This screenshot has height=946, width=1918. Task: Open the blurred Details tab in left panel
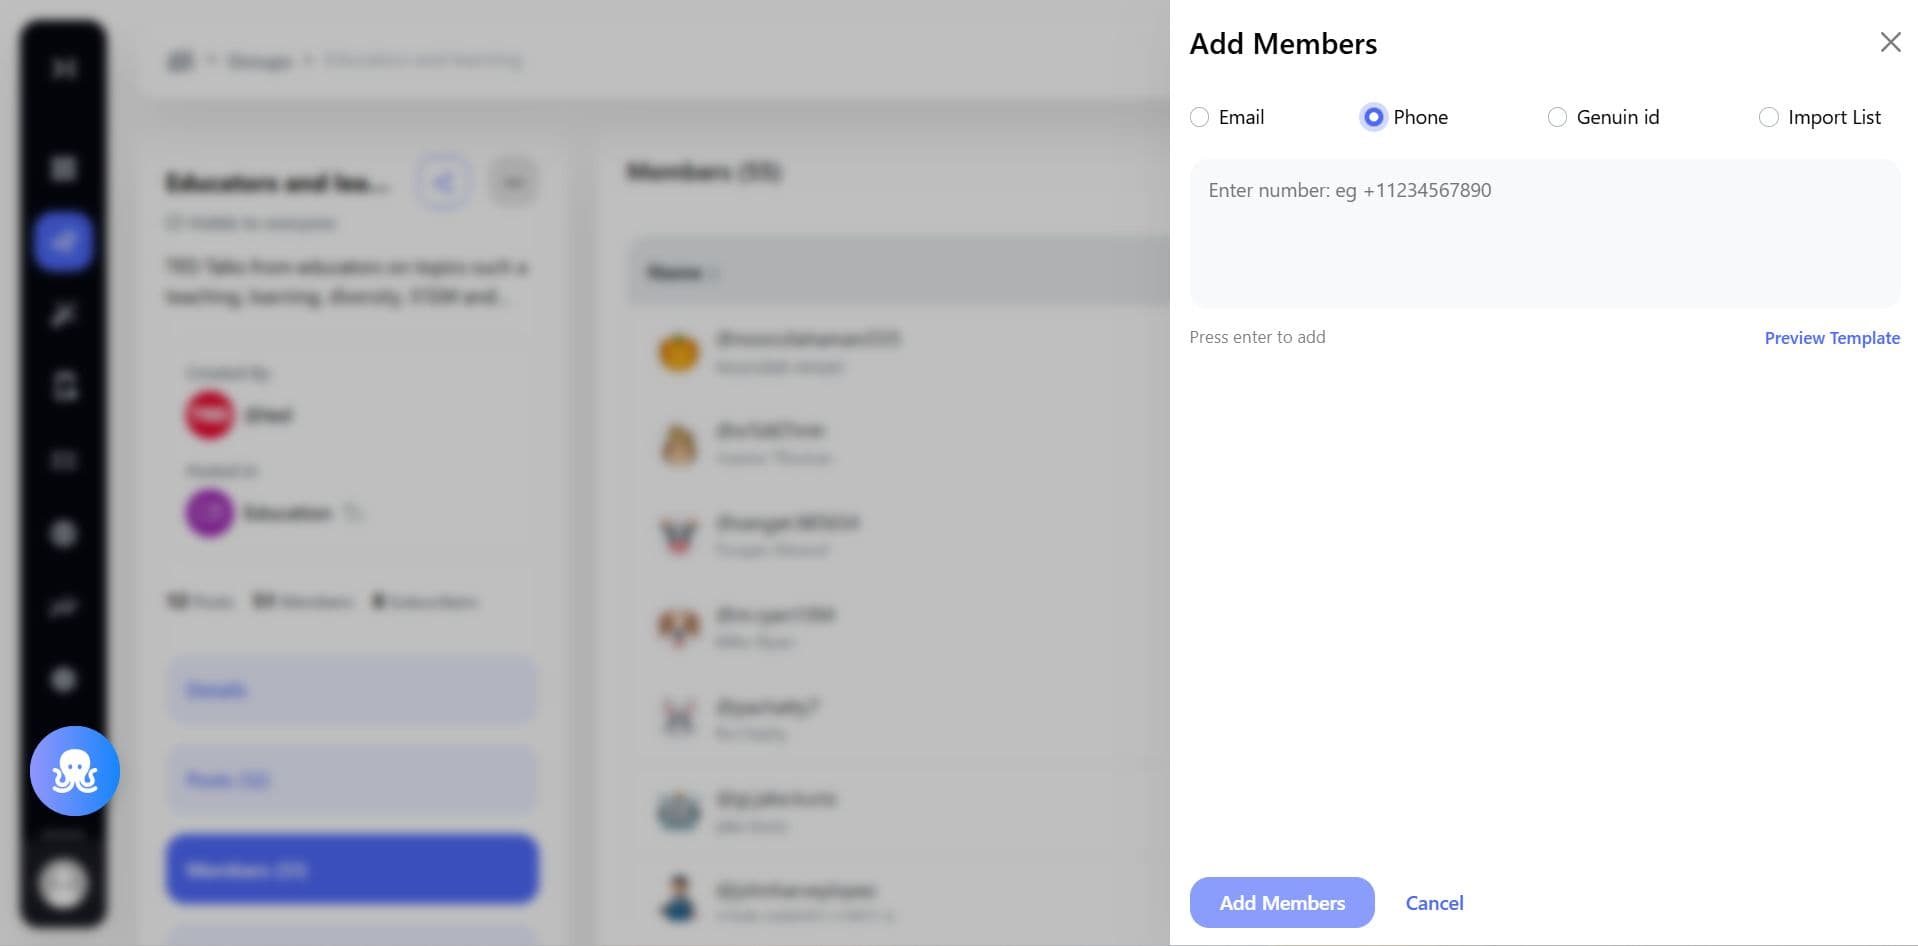352,689
